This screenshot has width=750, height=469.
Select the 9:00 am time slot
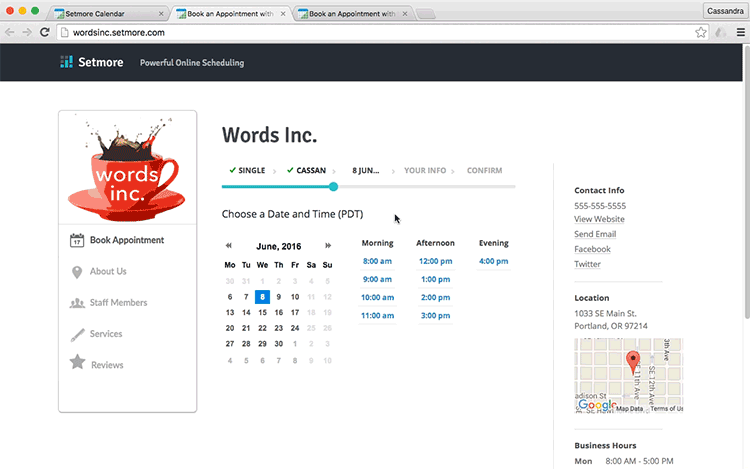pos(377,279)
